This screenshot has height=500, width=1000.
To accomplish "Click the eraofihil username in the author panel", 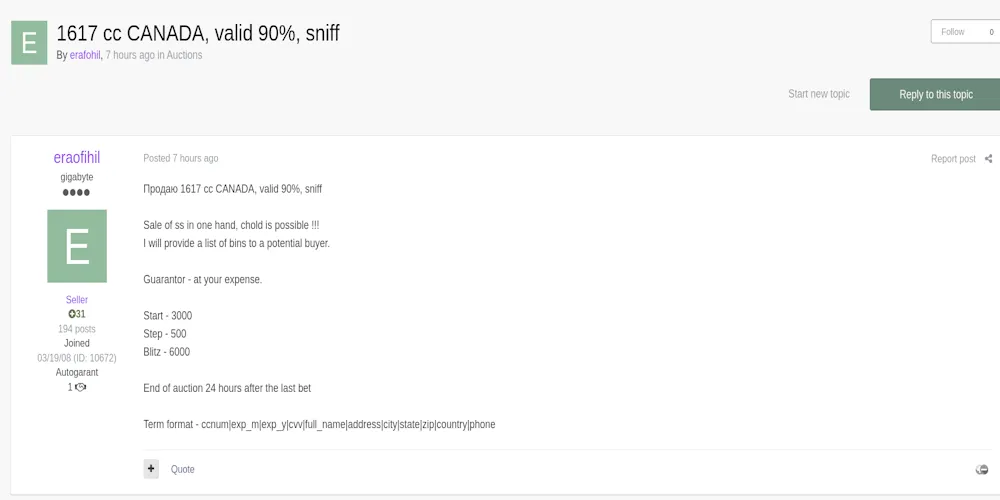I will pyautogui.click(x=77, y=158).
